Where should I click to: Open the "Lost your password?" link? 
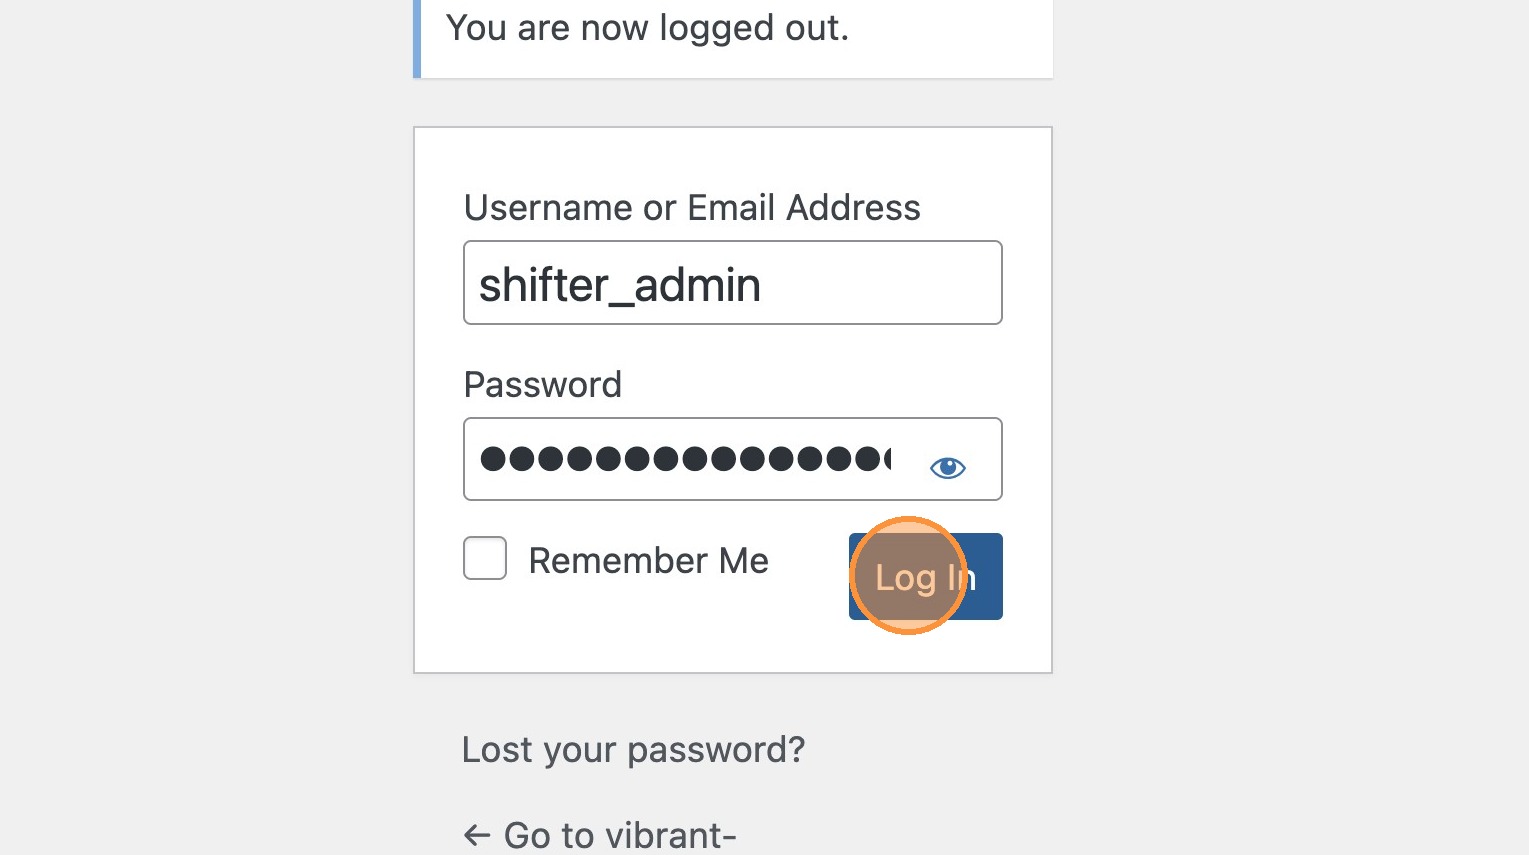coord(633,749)
